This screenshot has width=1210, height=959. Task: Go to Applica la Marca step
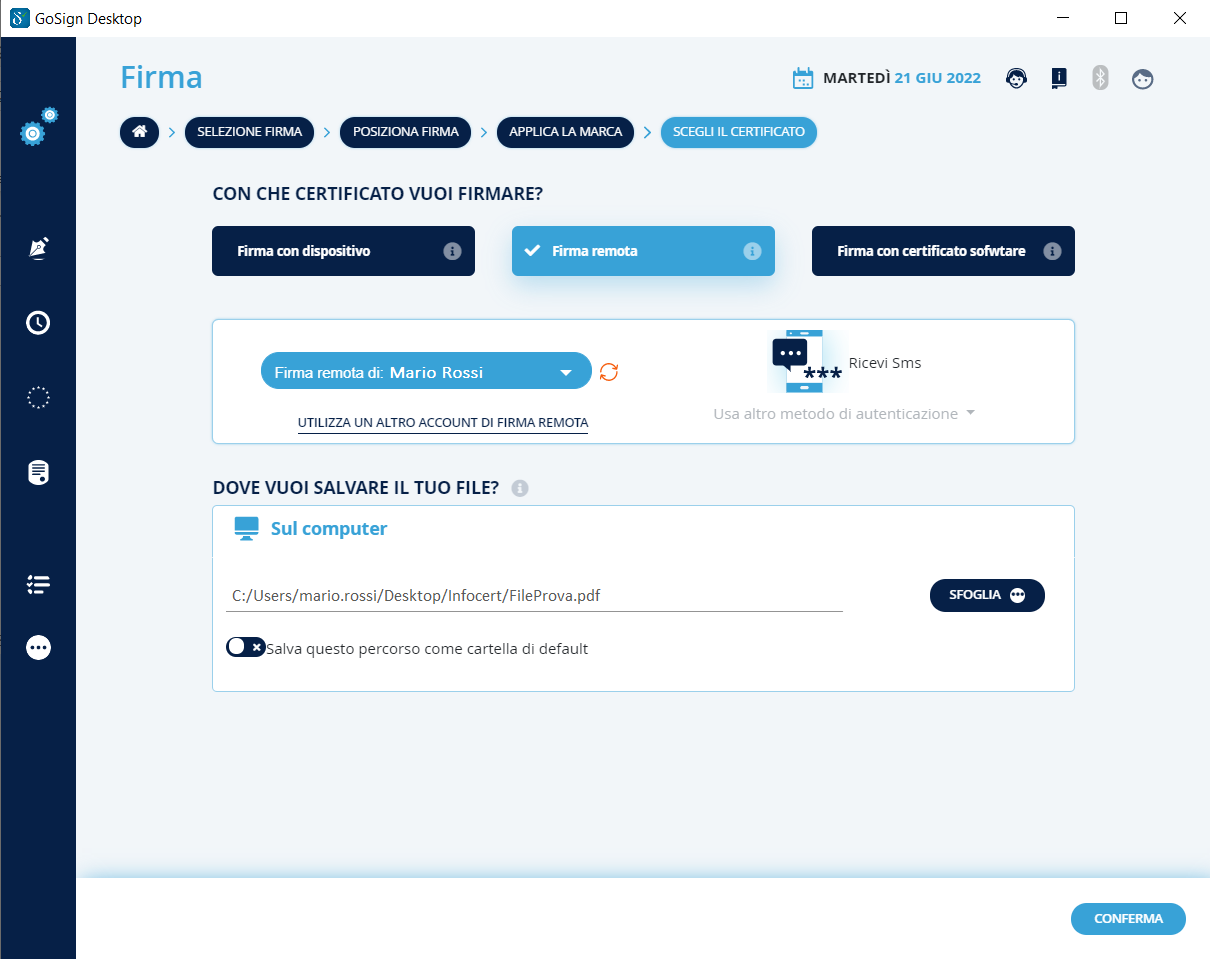coord(565,132)
